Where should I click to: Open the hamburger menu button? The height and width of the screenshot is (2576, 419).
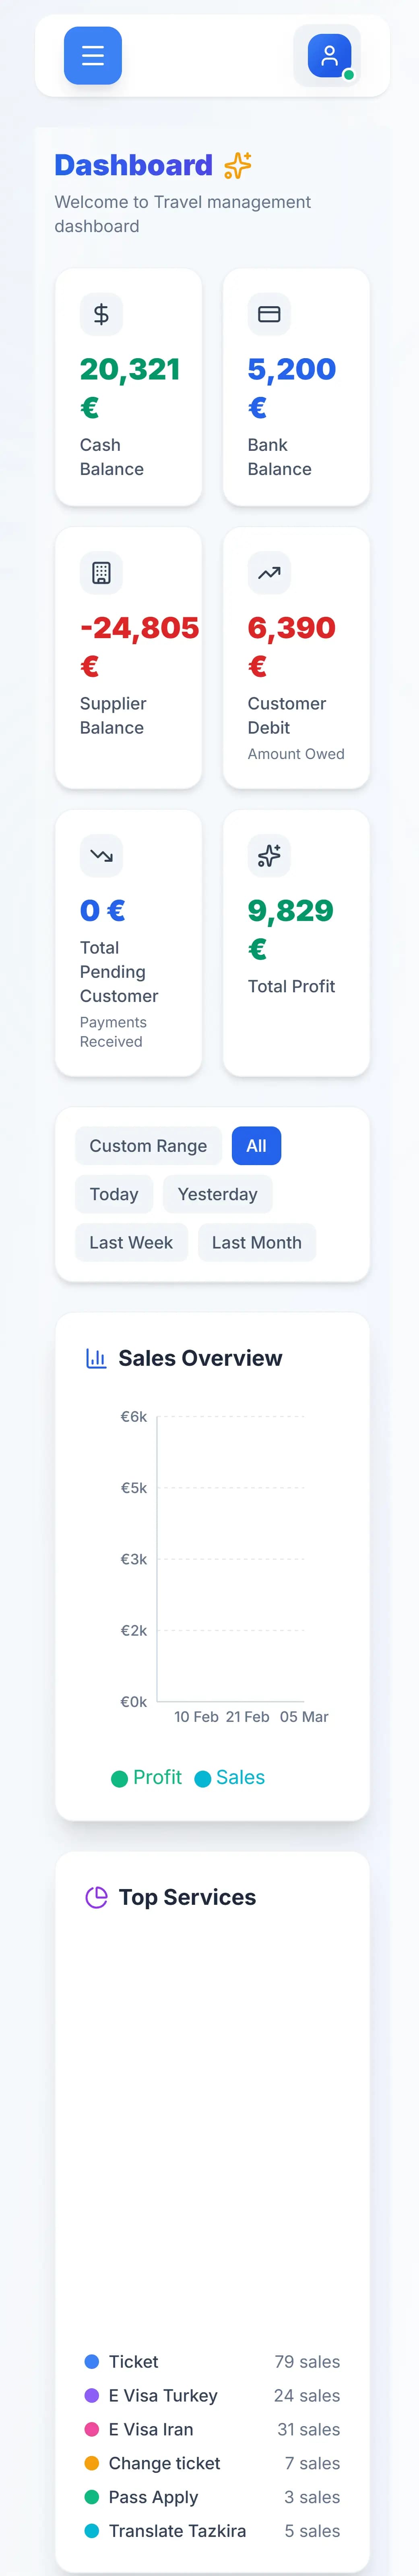pos(93,56)
